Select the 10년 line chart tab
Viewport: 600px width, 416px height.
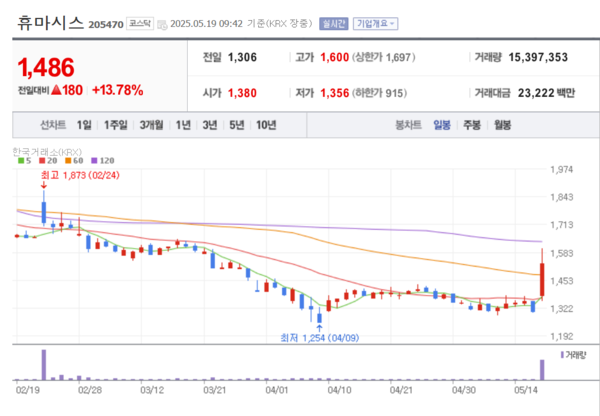[x=266, y=125]
